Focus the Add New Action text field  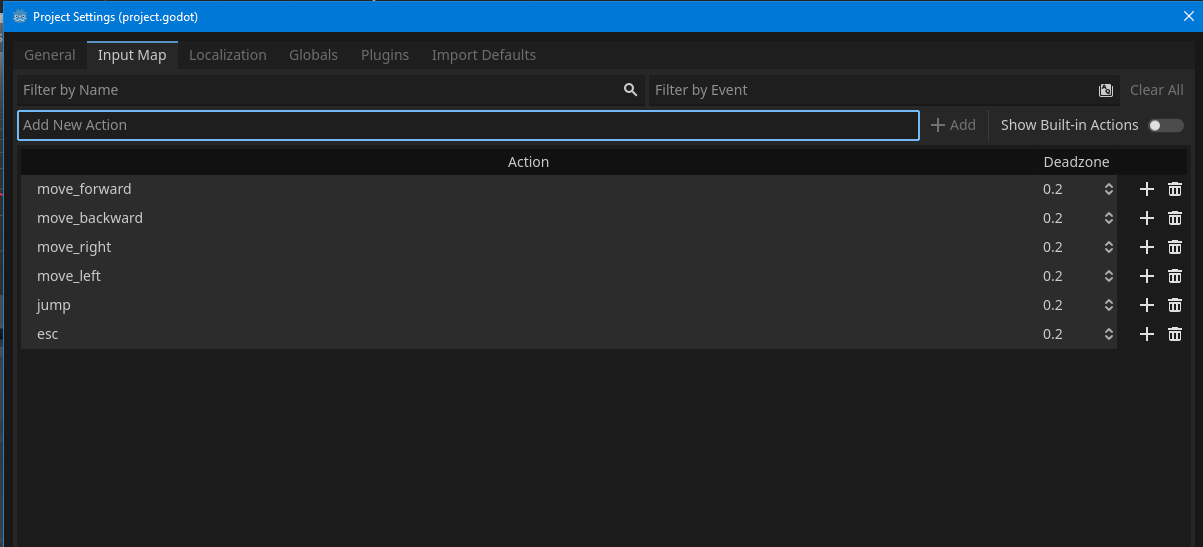pyautogui.click(x=468, y=125)
